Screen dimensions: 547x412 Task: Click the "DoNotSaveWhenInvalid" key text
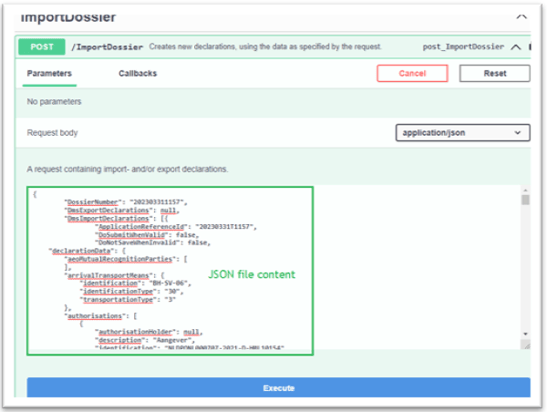click(137, 242)
